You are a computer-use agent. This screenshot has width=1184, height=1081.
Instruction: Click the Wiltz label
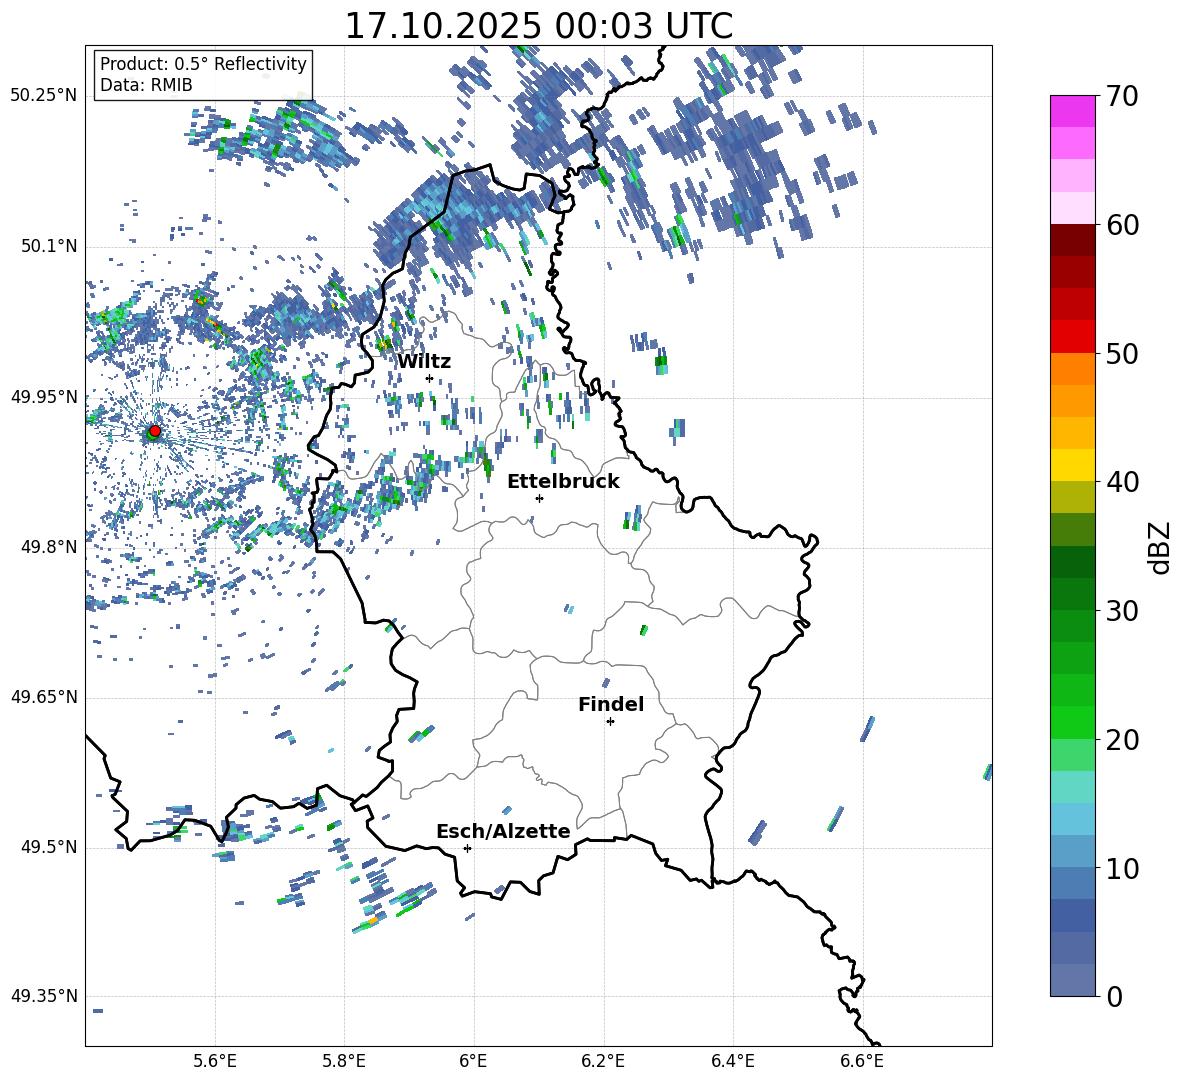(x=424, y=361)
